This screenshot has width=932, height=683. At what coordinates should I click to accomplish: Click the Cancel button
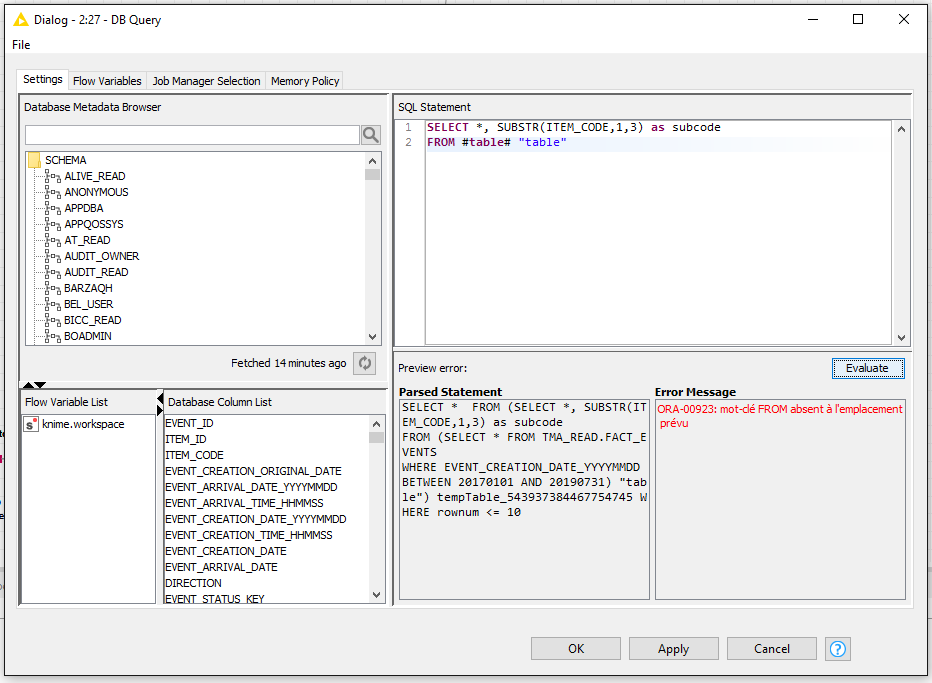pyautogui.click(x=771, y=649)
